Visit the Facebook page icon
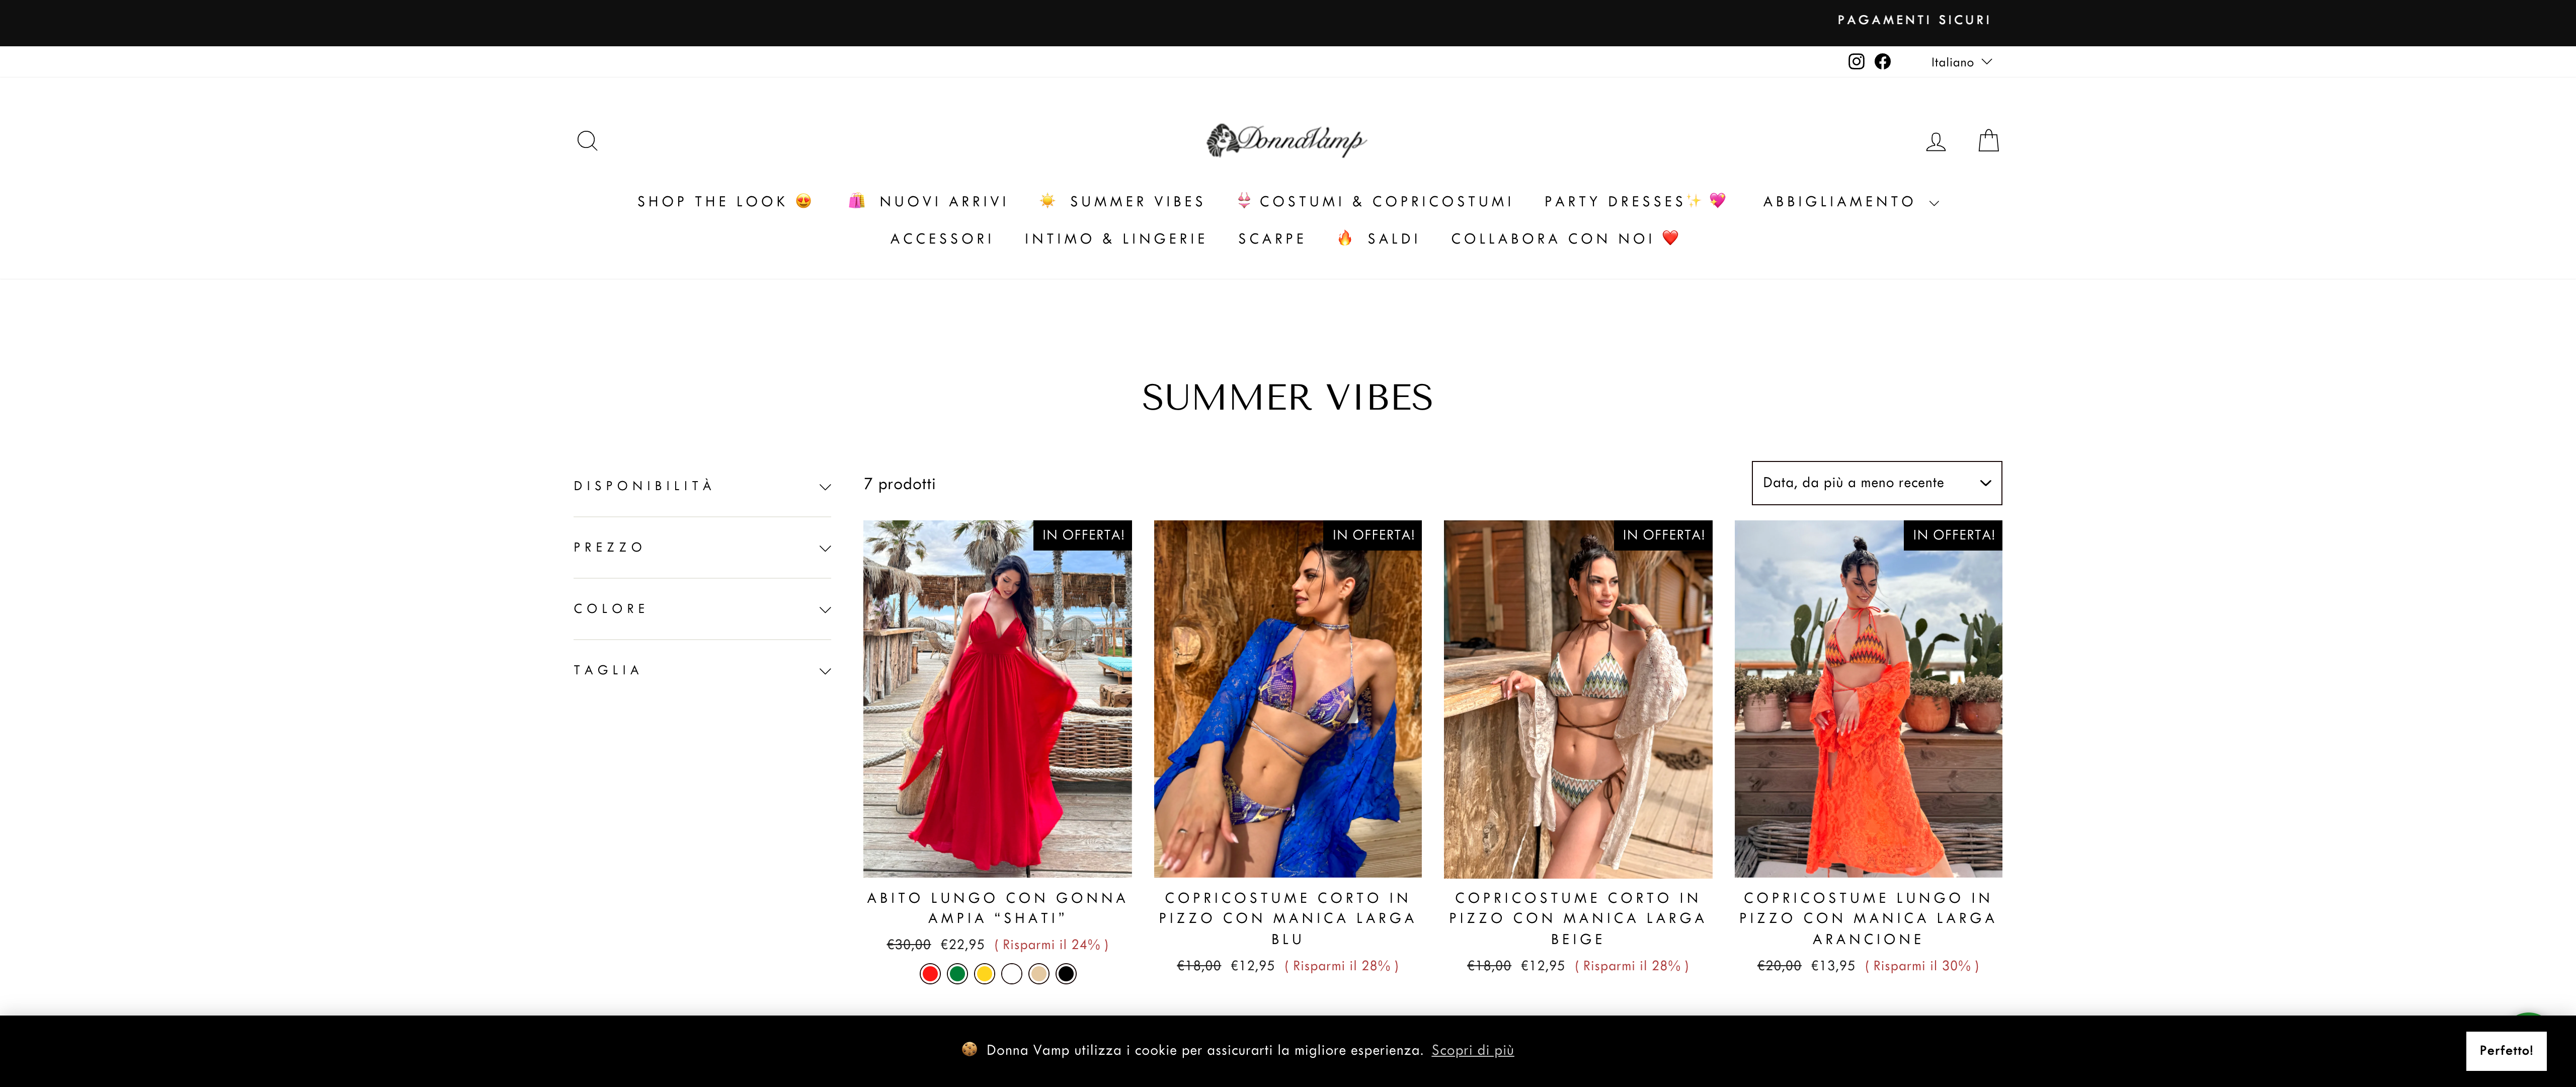Screen dimensions: 2576x1087 tap(1882, 62)
